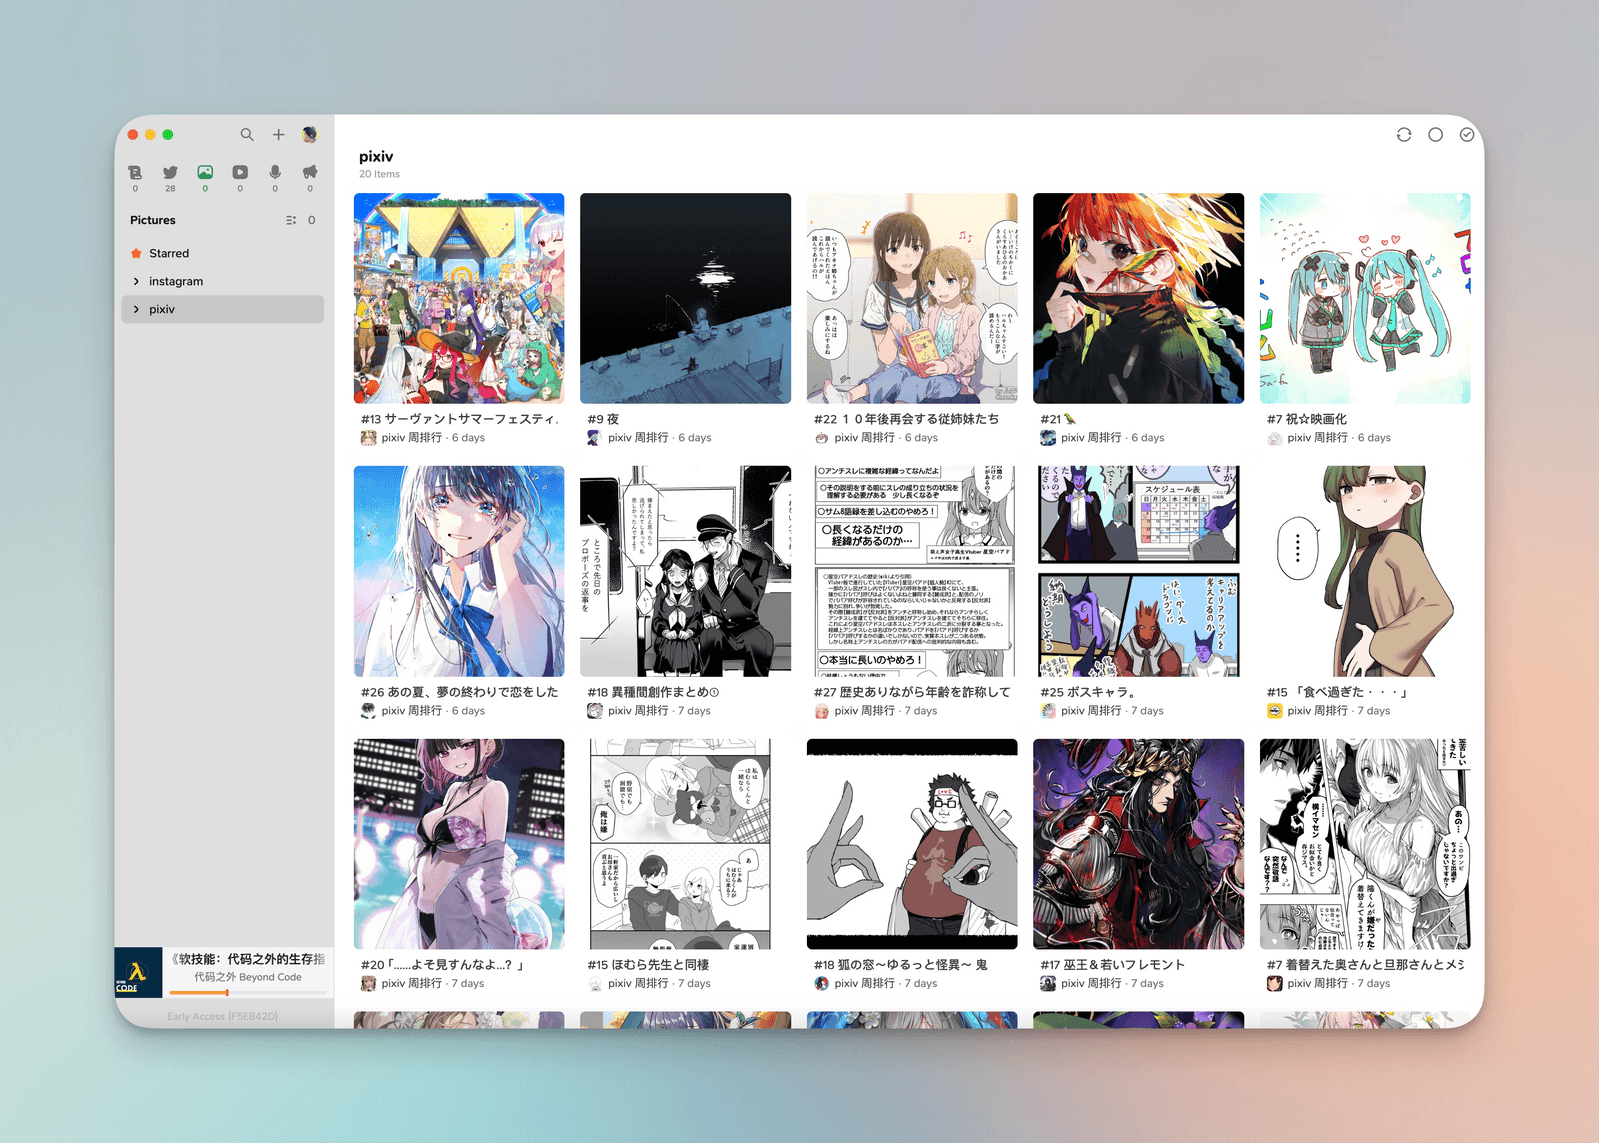Click title '#7 祝☆映画化'

click(x=1307, y=419)
